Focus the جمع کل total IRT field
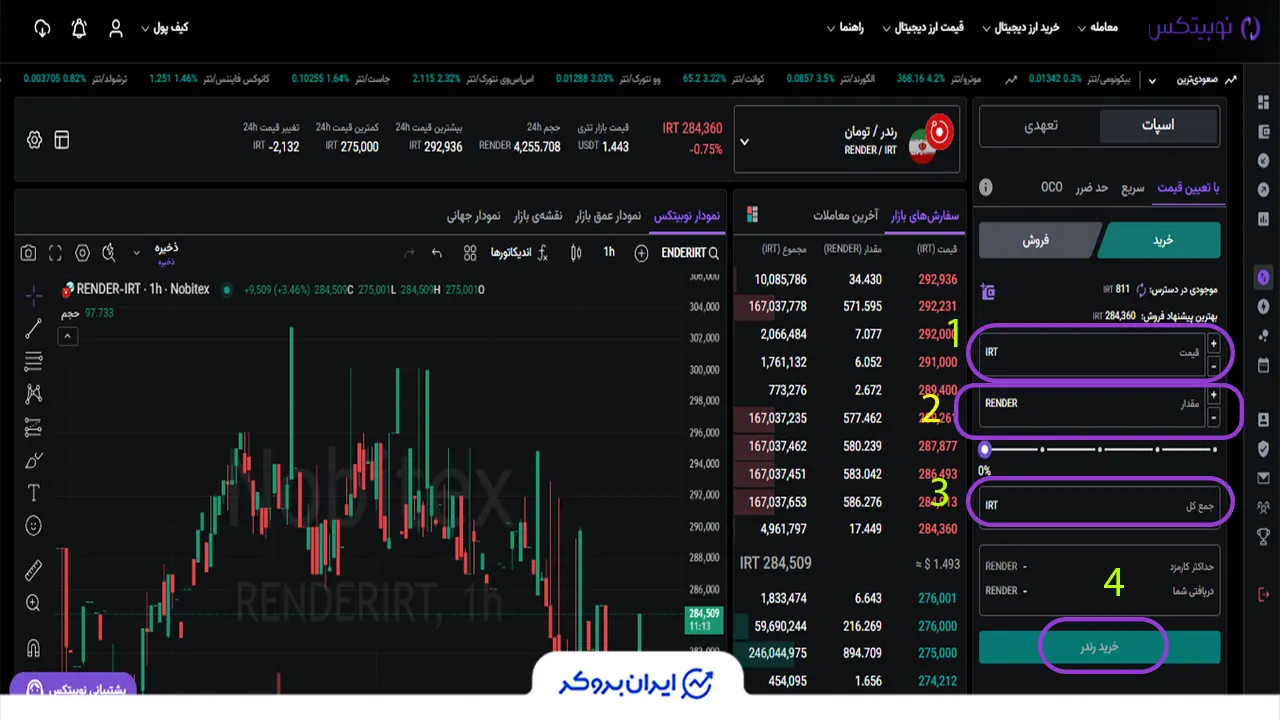 click(x=1100, y=505)
